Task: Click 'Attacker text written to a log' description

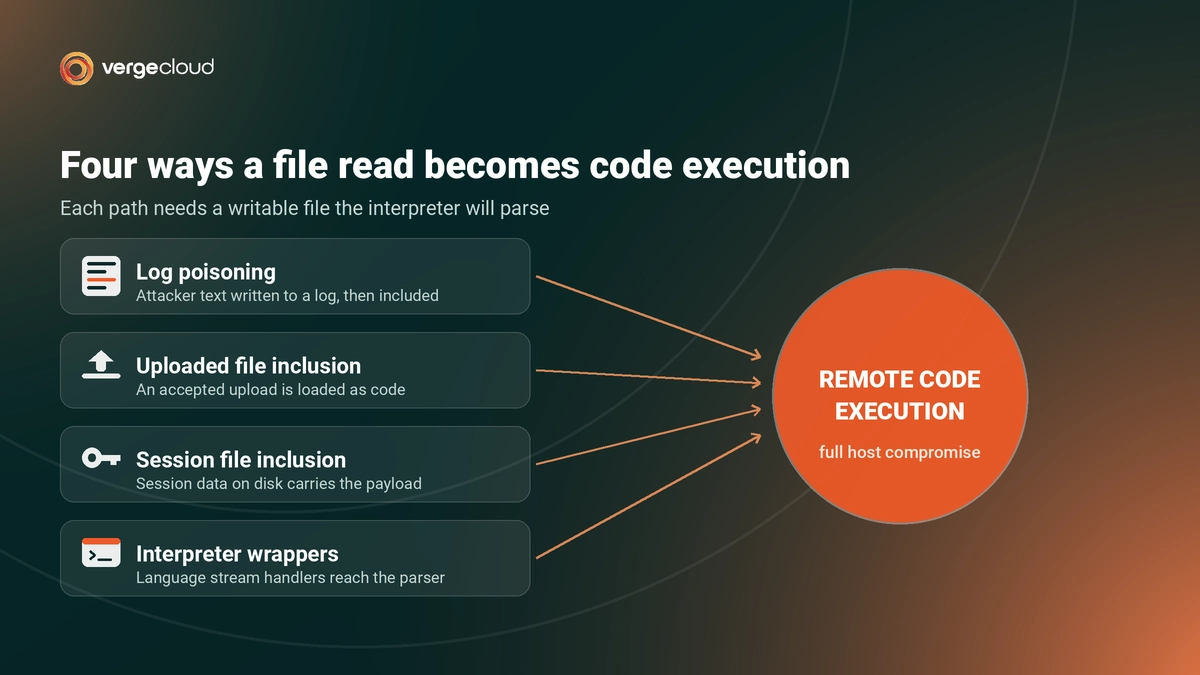Action: [x=287, y=296]
